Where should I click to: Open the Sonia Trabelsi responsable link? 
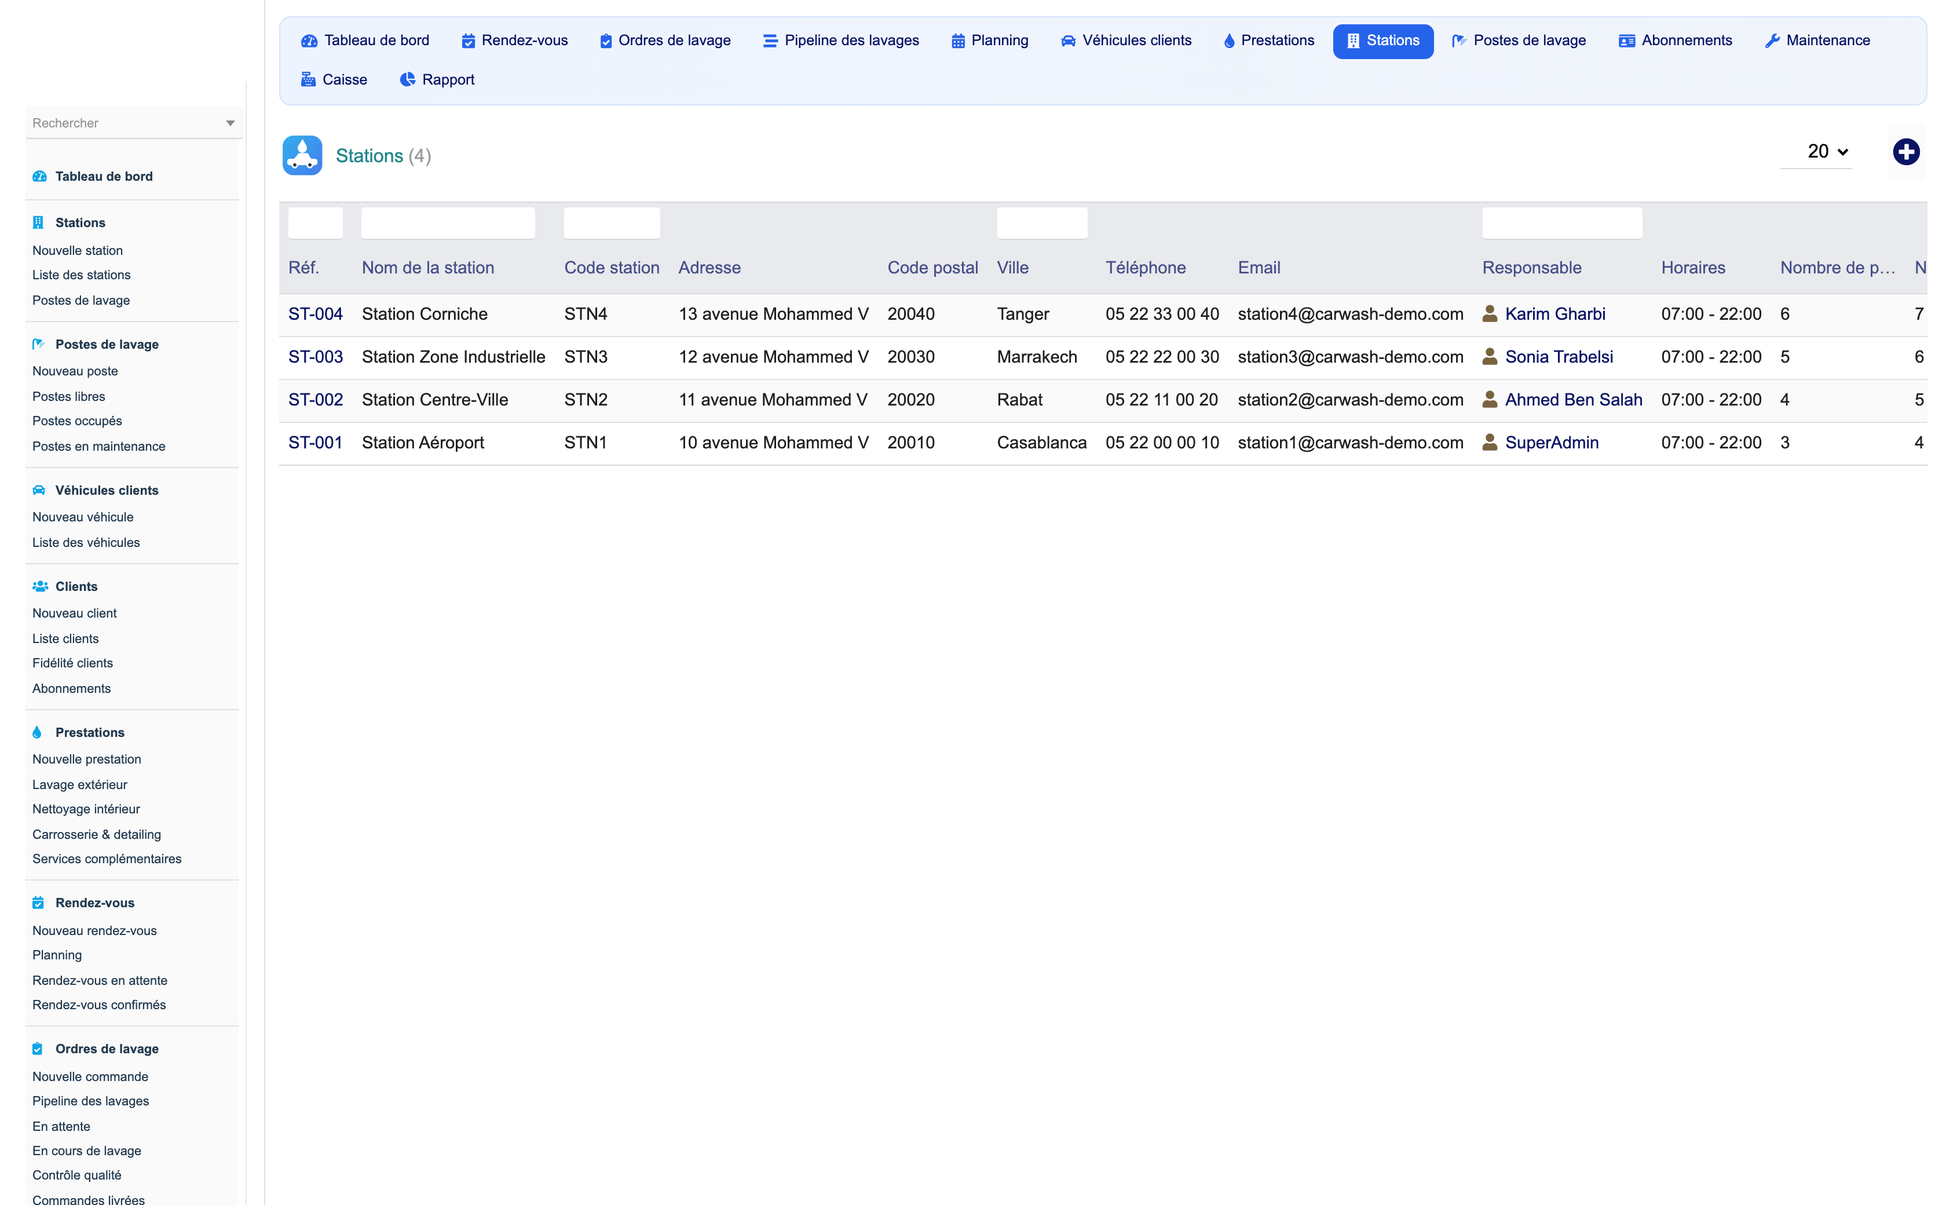pyautogui.click(x=1558, y=357)
